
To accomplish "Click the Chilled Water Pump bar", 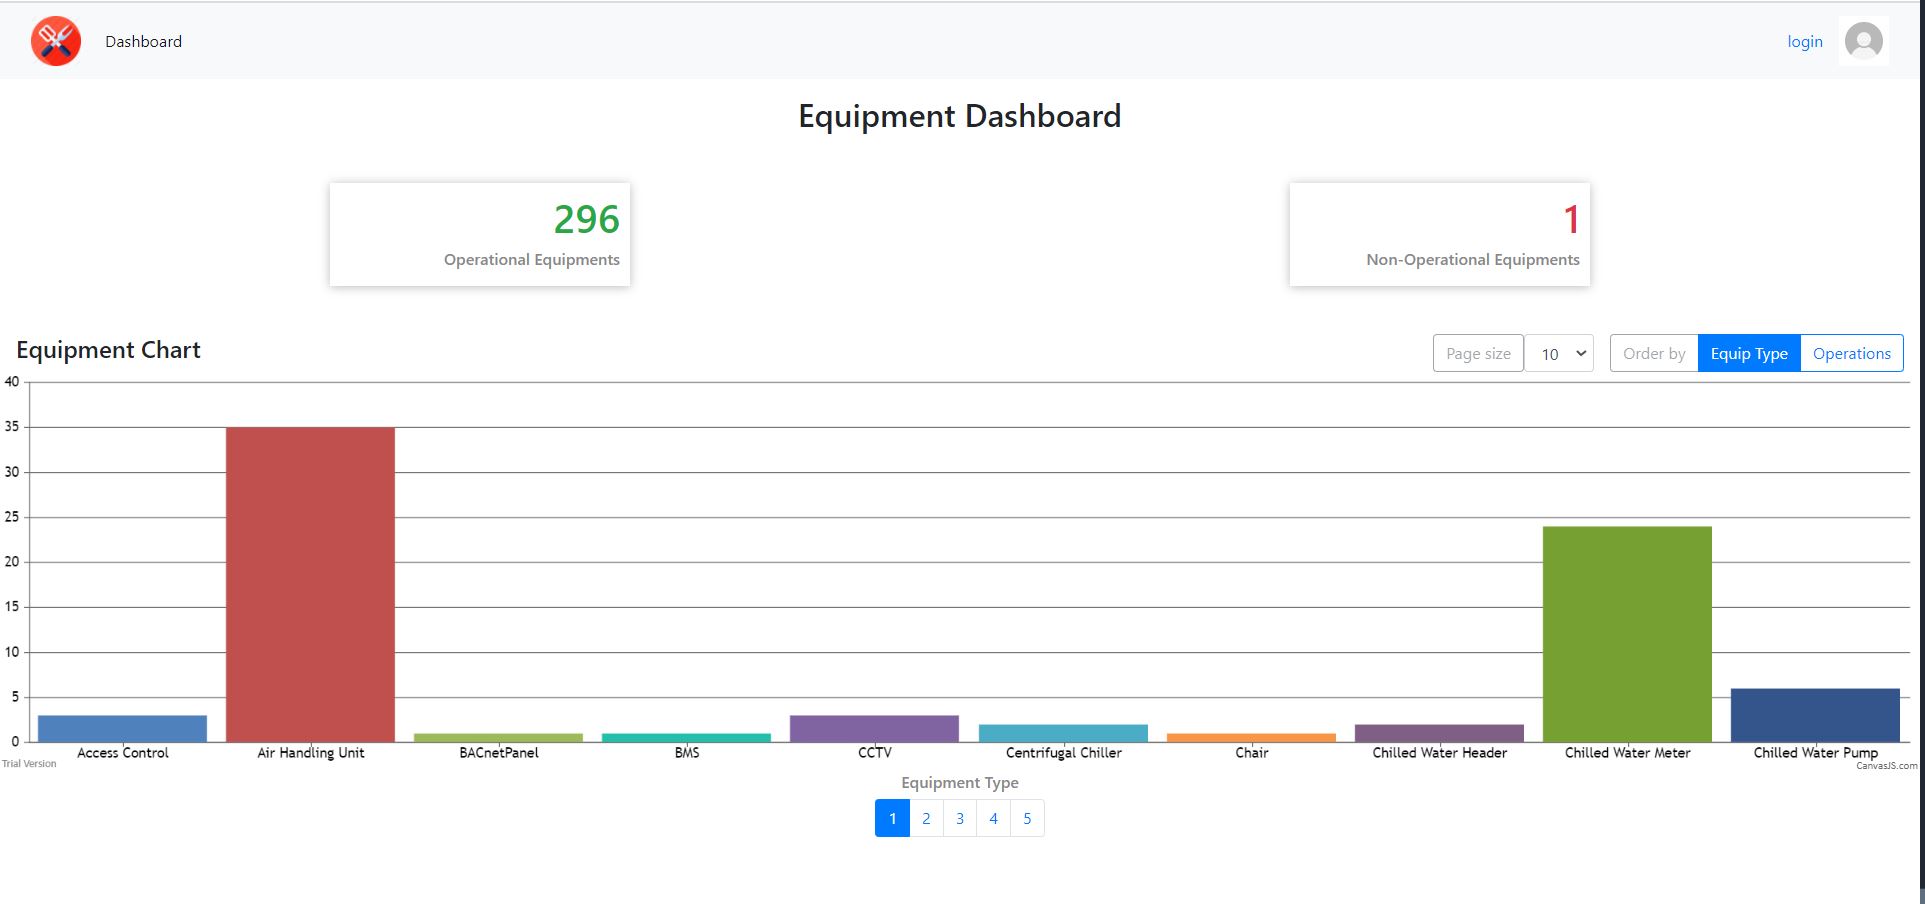I will pyautogui.click(x=1815, y=713).
